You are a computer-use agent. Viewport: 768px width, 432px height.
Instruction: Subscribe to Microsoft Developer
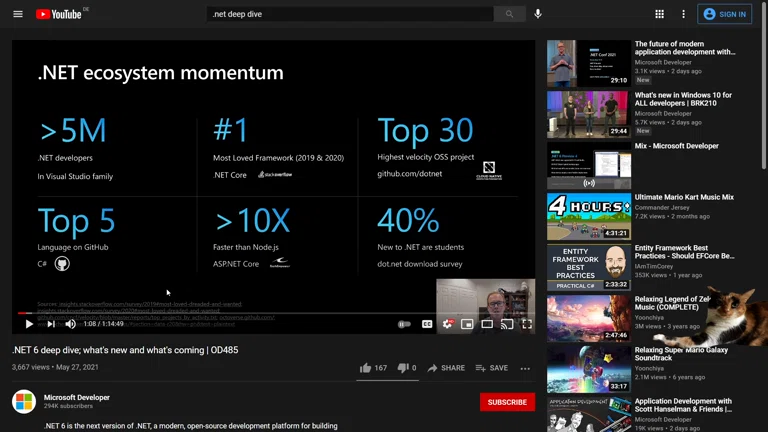pos(507,402)
